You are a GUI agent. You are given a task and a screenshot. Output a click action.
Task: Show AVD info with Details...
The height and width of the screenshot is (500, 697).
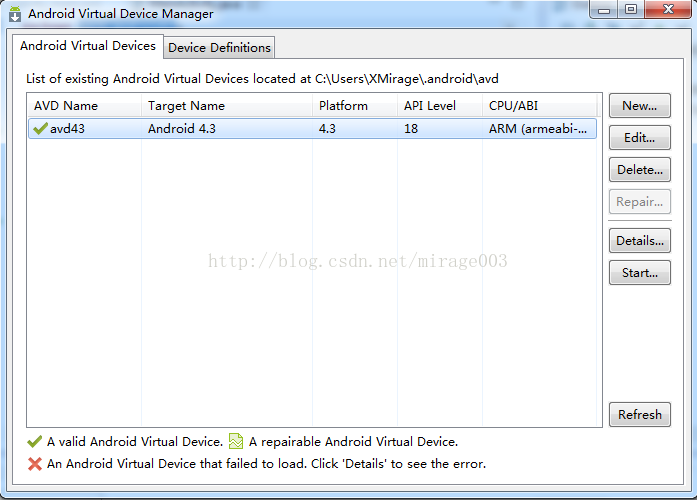[x=640, y=241]
